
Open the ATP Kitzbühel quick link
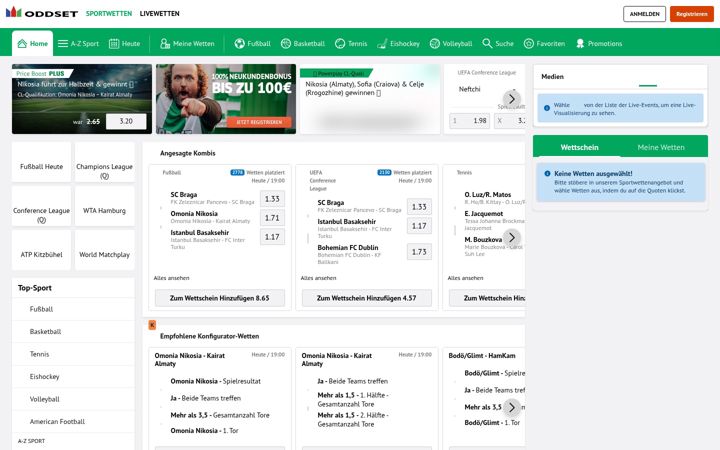41,250
